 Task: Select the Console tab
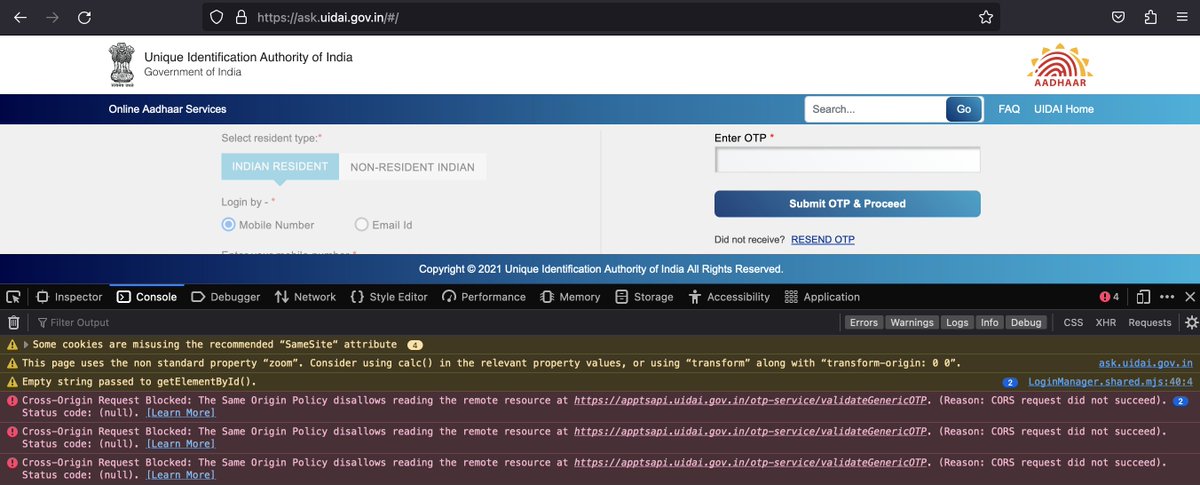pyautogui.click(x=147, y=297)
